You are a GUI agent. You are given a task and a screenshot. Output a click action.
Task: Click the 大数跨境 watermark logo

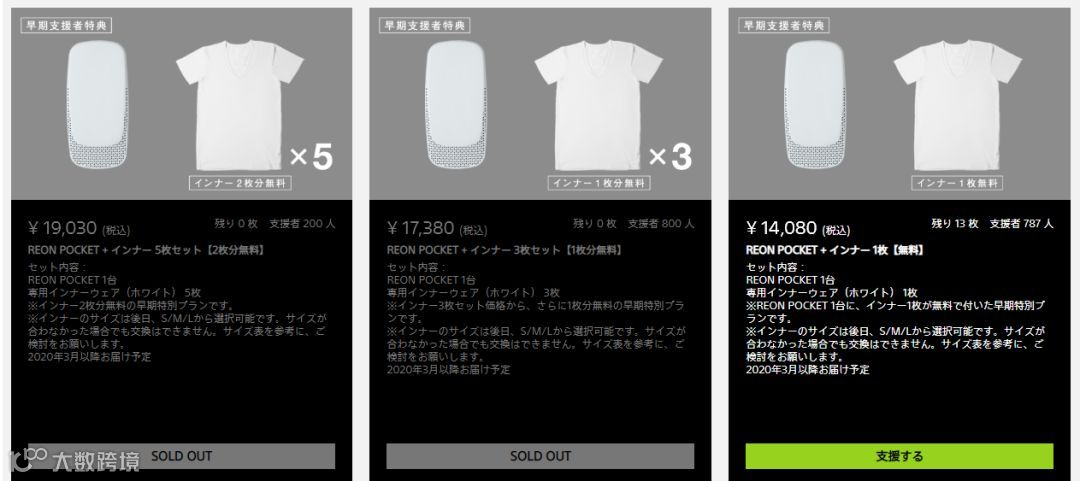(74, 460)
